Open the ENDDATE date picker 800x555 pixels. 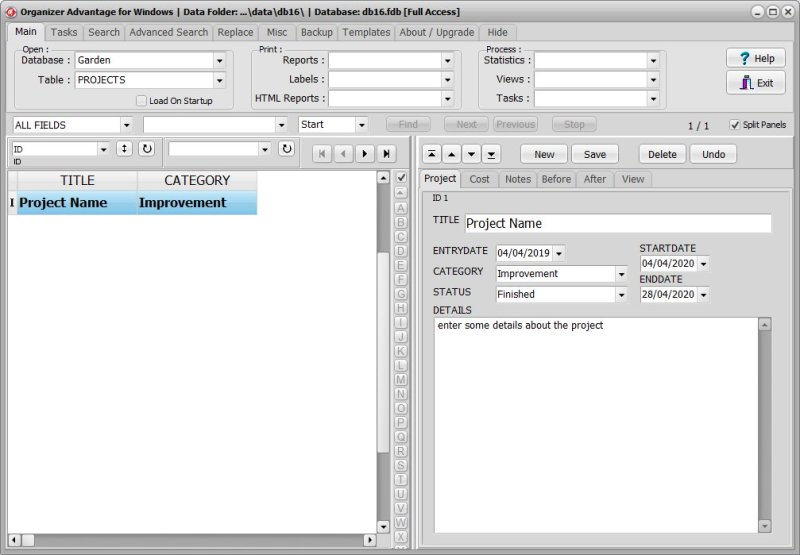(704, 294)
